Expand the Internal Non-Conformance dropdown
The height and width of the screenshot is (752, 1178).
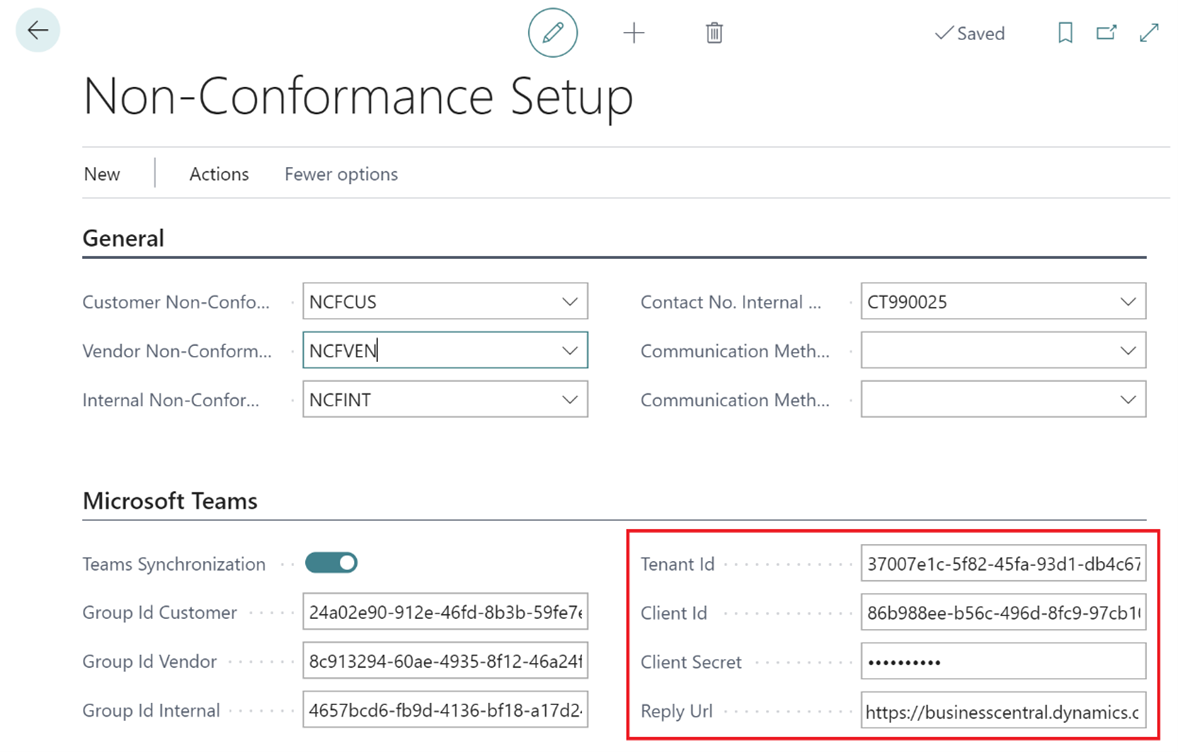tap(569, 400)
